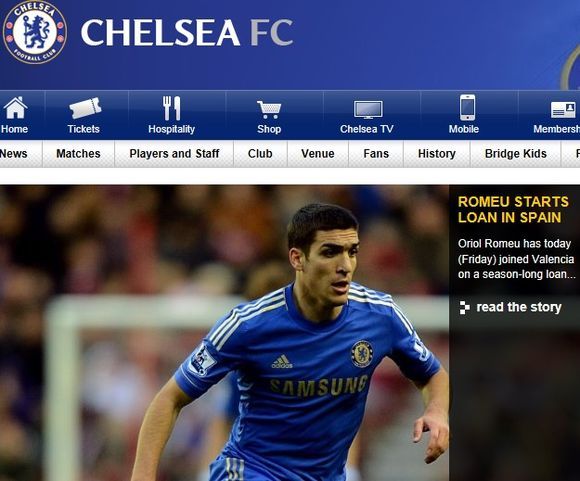The width and height of the screenshot is (580, 481).
Task: Click the read the story arrow icon
Action: click(464, 307)
